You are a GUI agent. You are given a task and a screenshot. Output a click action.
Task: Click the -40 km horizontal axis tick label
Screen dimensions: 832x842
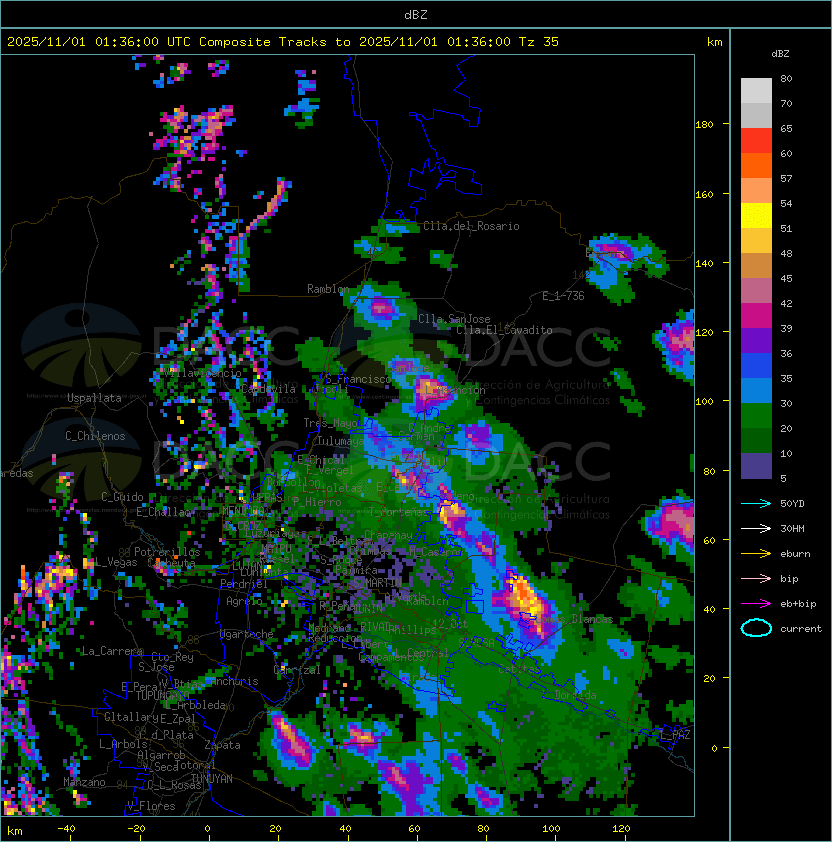coord(66,829)
